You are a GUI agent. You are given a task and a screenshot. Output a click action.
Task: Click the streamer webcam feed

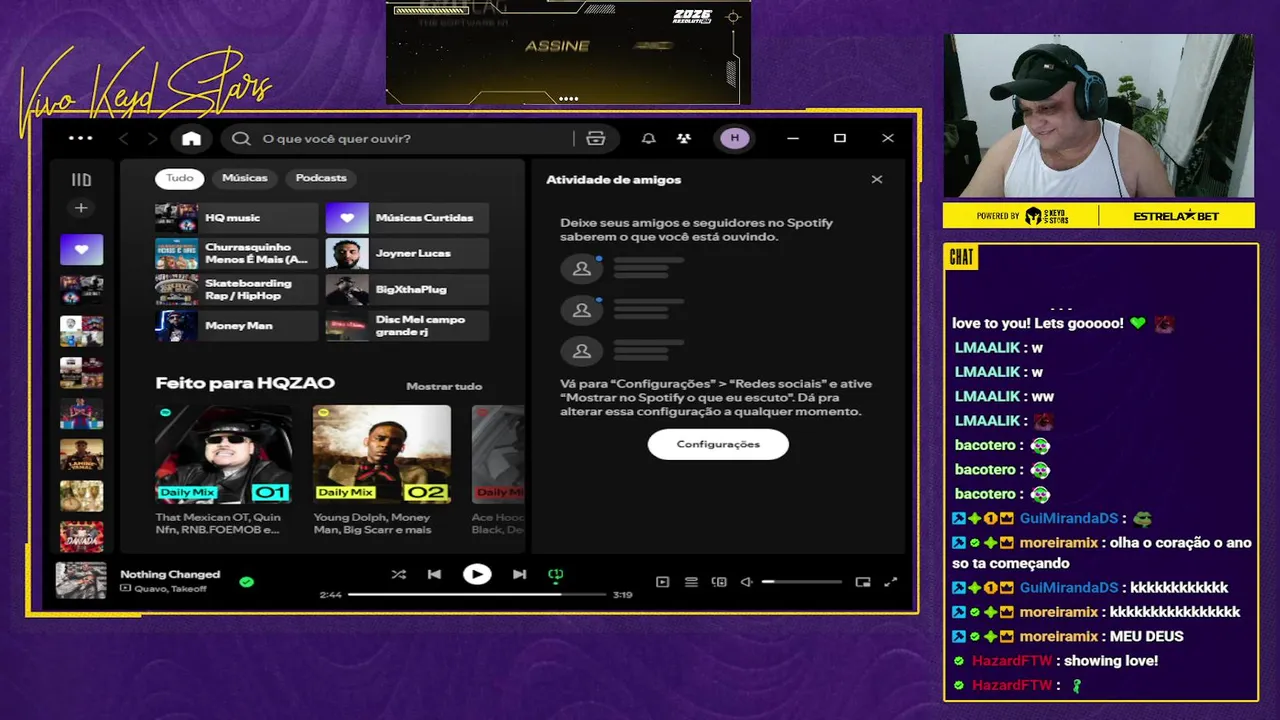click(x=1098, y=116)
